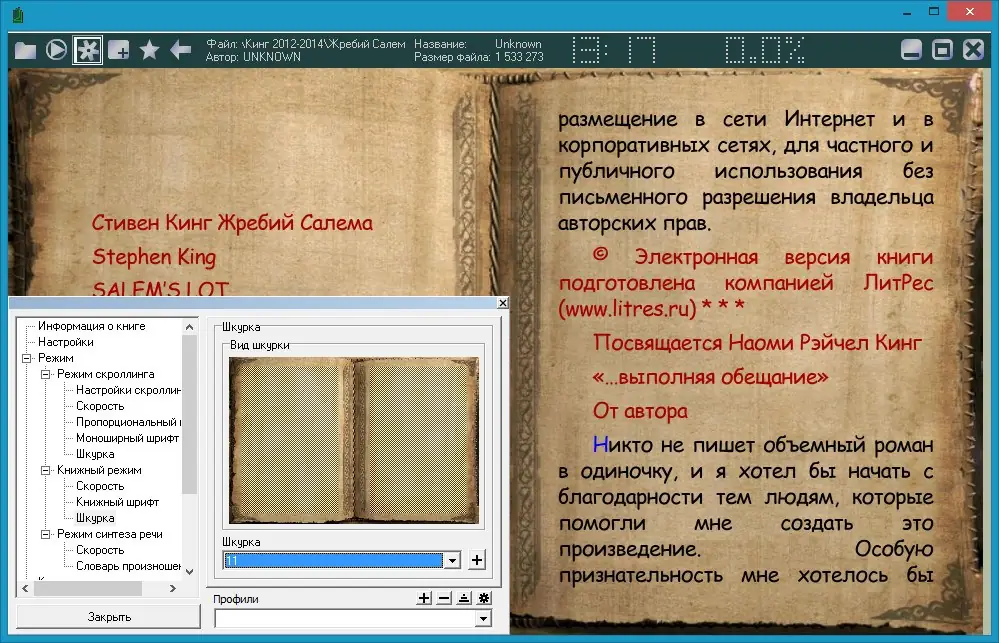Remove profile with the minus icon
Screen dimensions: 999x643
[x=444, y=598]
